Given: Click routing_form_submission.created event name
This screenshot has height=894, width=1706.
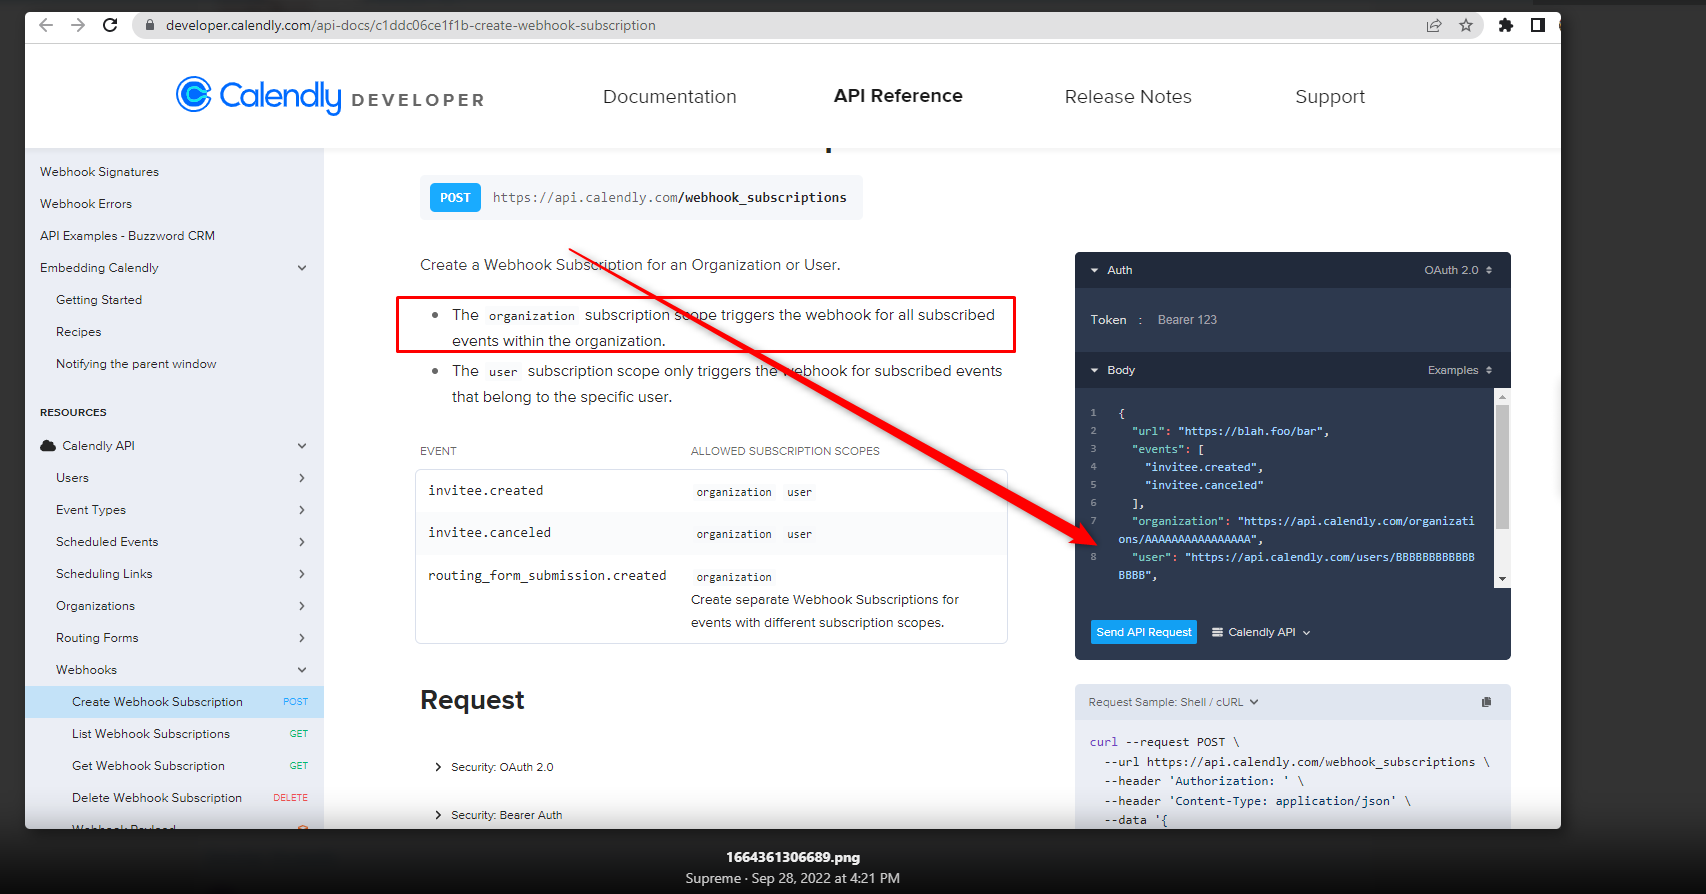Looking at the screenshot, I should pos(547,576).
